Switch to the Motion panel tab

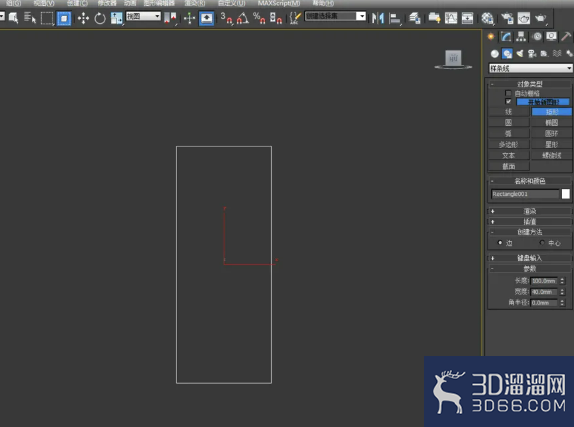(537, 37)
